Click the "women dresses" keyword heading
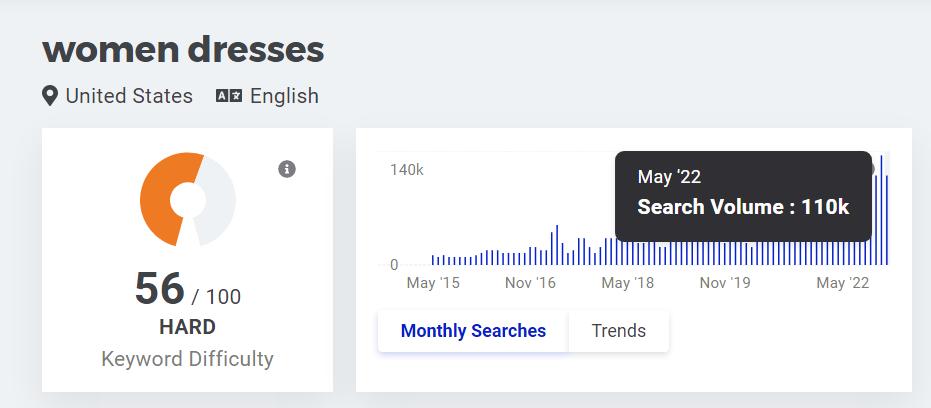The image size is (931, 408). click(x=183, y=48)
